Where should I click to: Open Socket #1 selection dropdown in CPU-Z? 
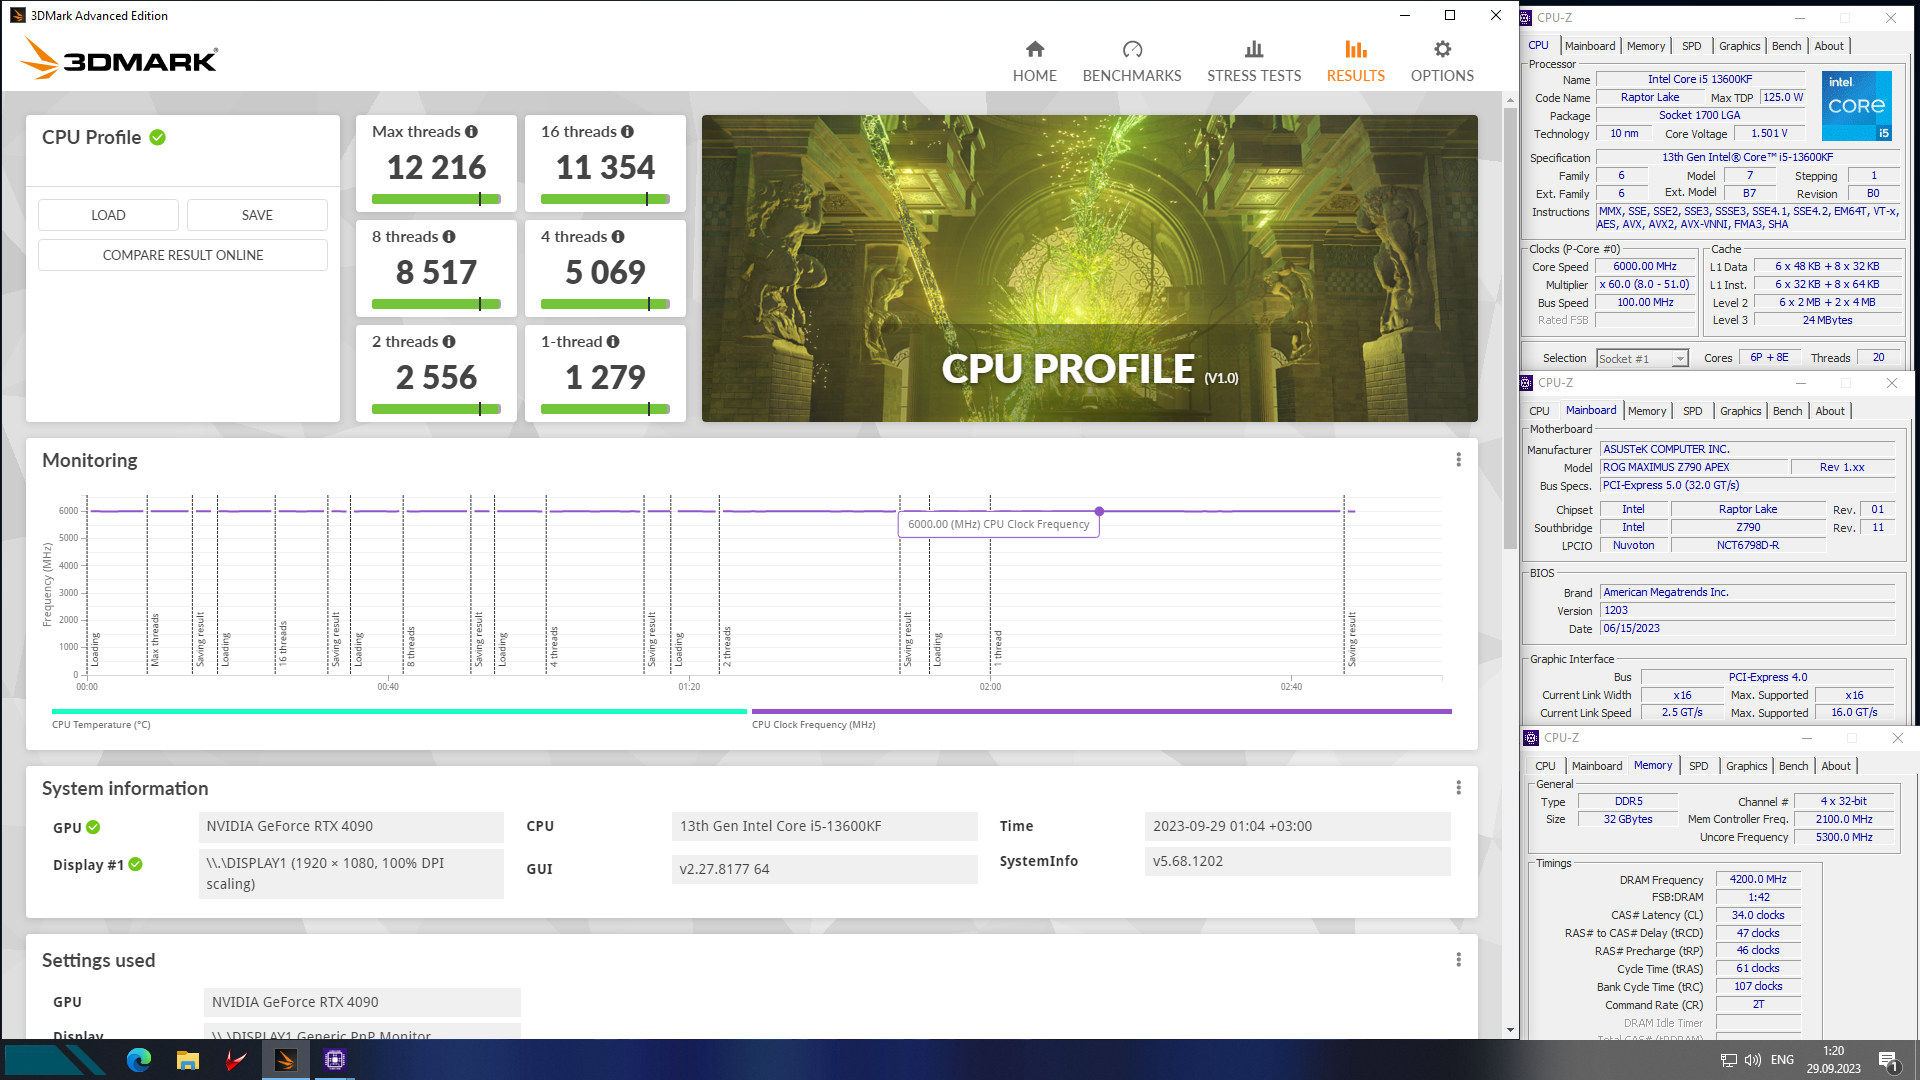pos(1642,358)
